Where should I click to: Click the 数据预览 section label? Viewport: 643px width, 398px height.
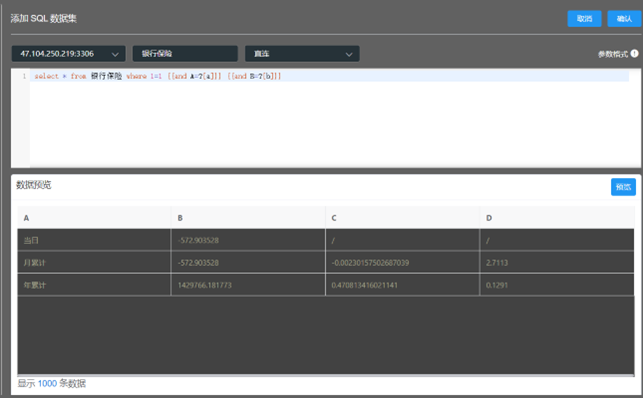(34, 185)
